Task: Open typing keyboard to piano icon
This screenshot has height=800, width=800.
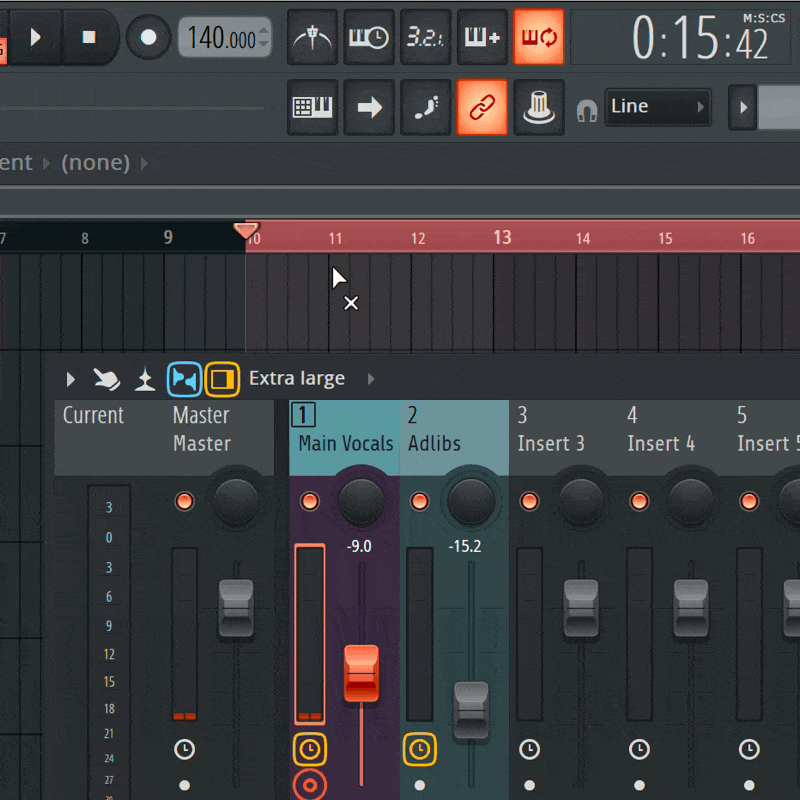Action: (313, 107)
